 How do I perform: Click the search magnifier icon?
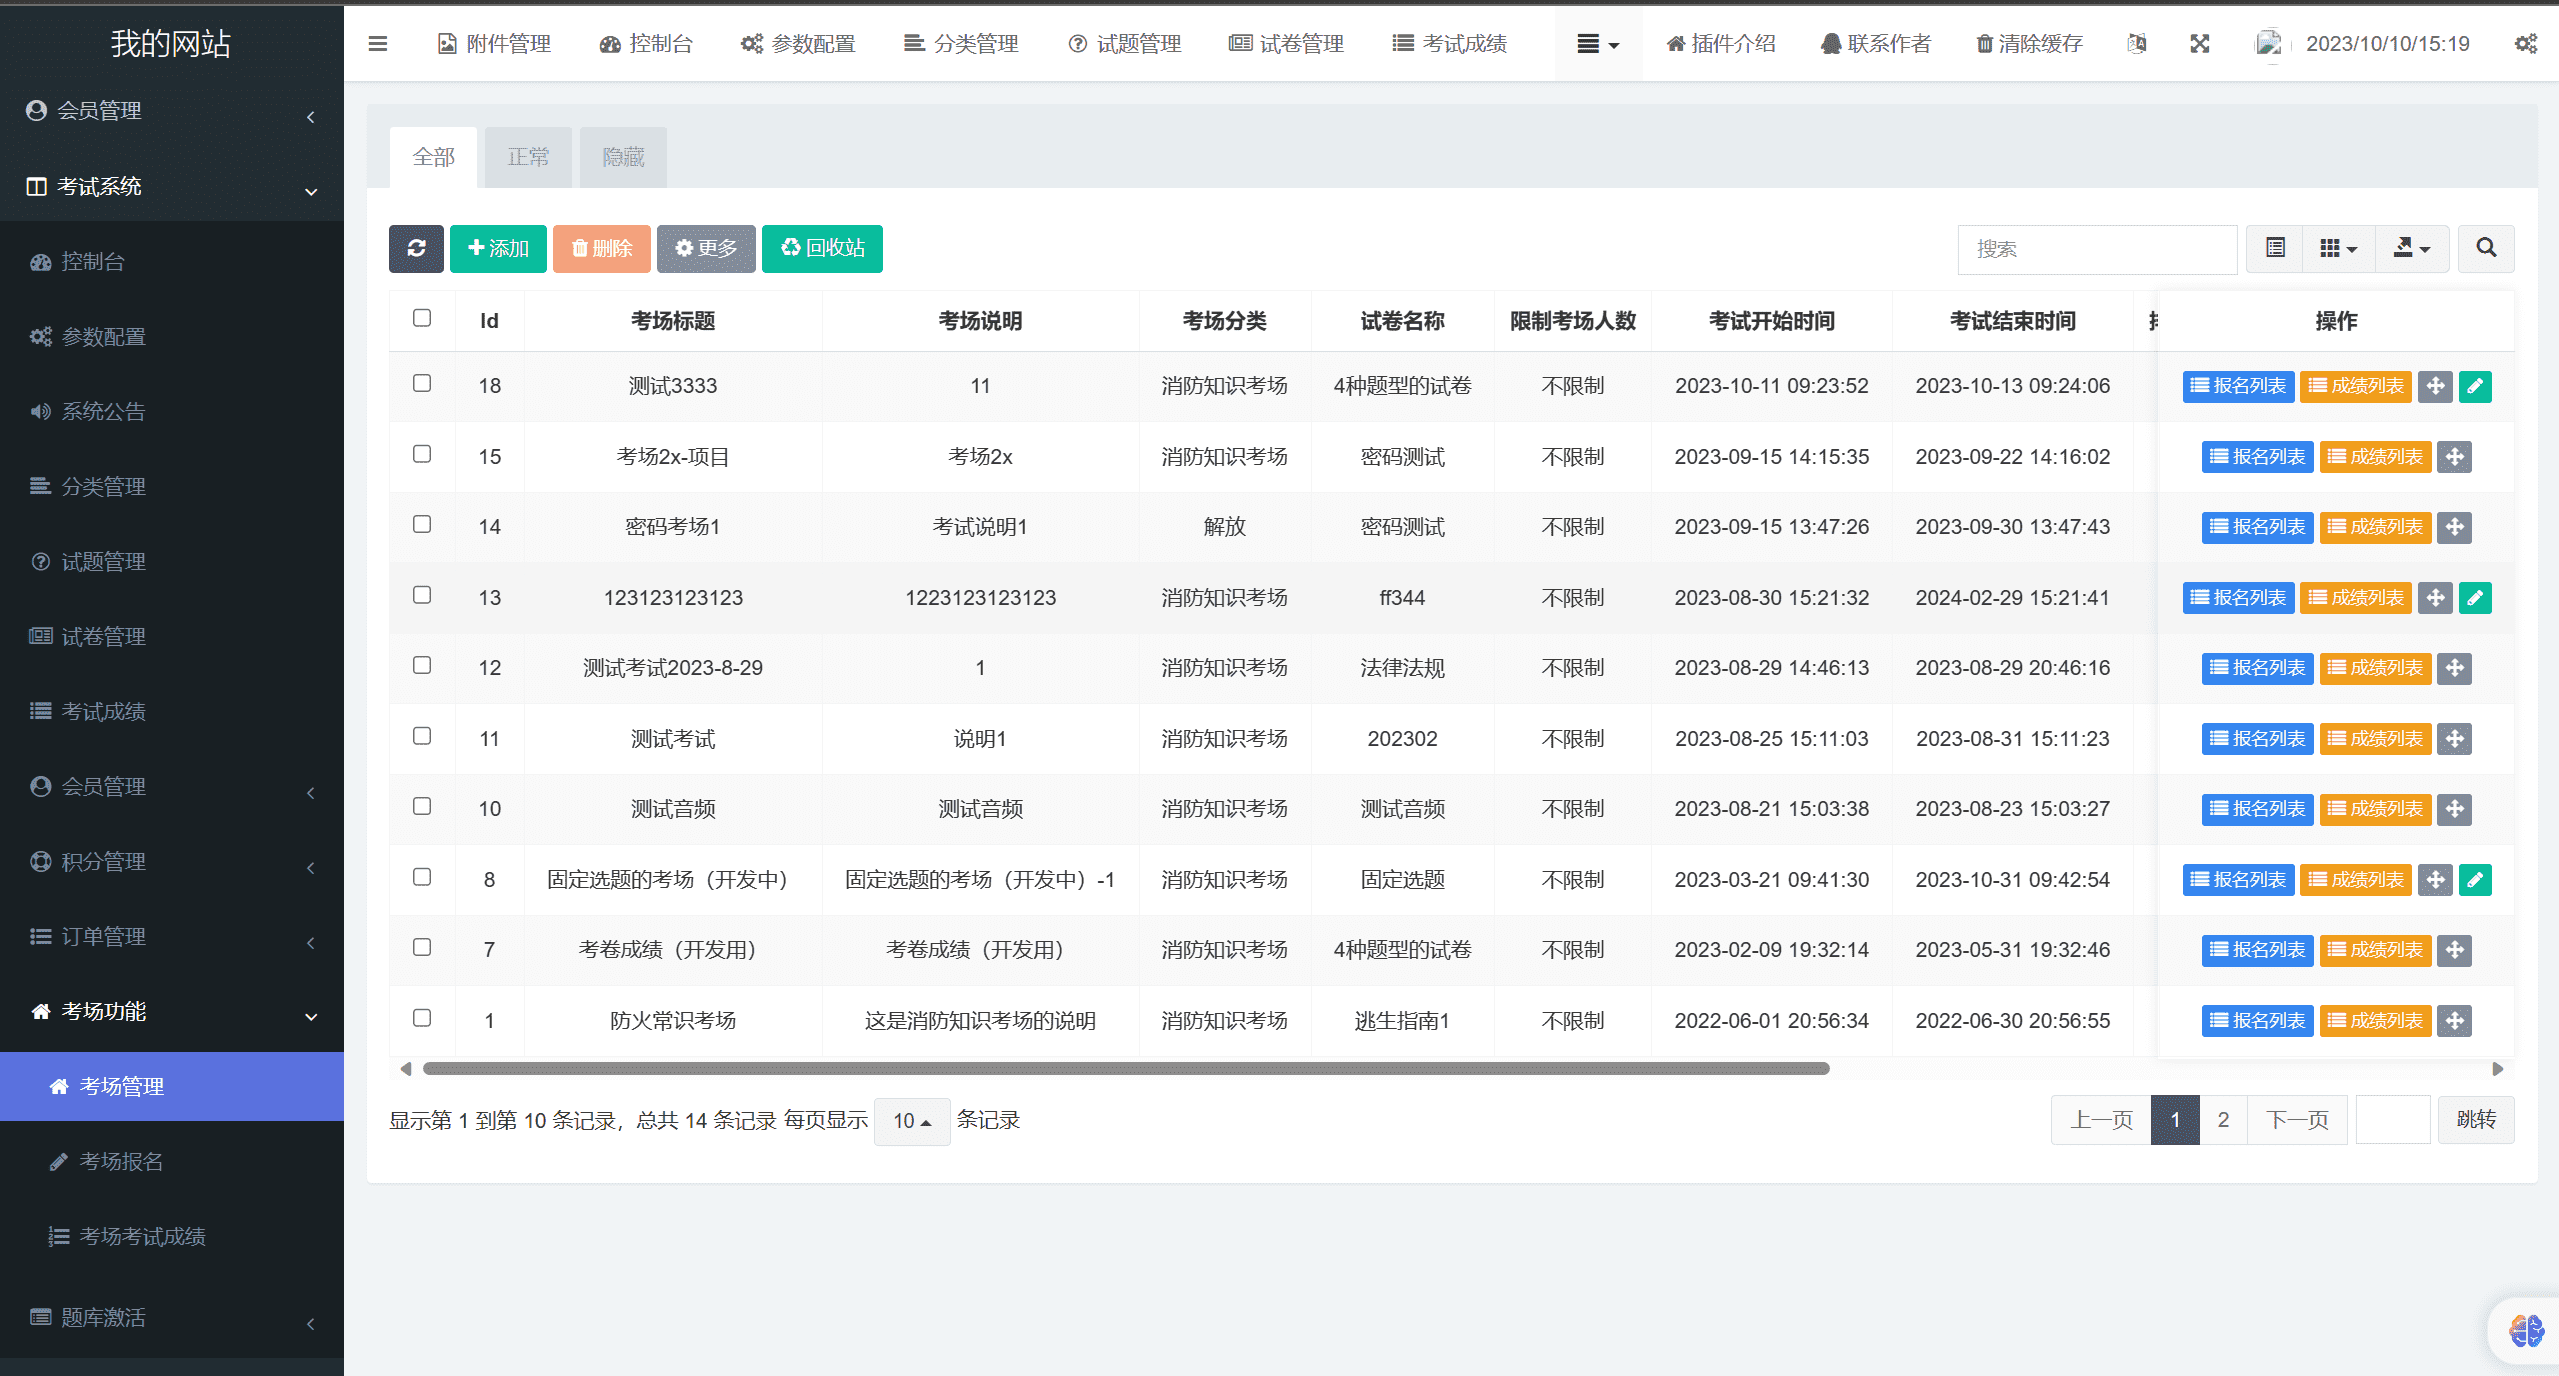[2486, 248]
